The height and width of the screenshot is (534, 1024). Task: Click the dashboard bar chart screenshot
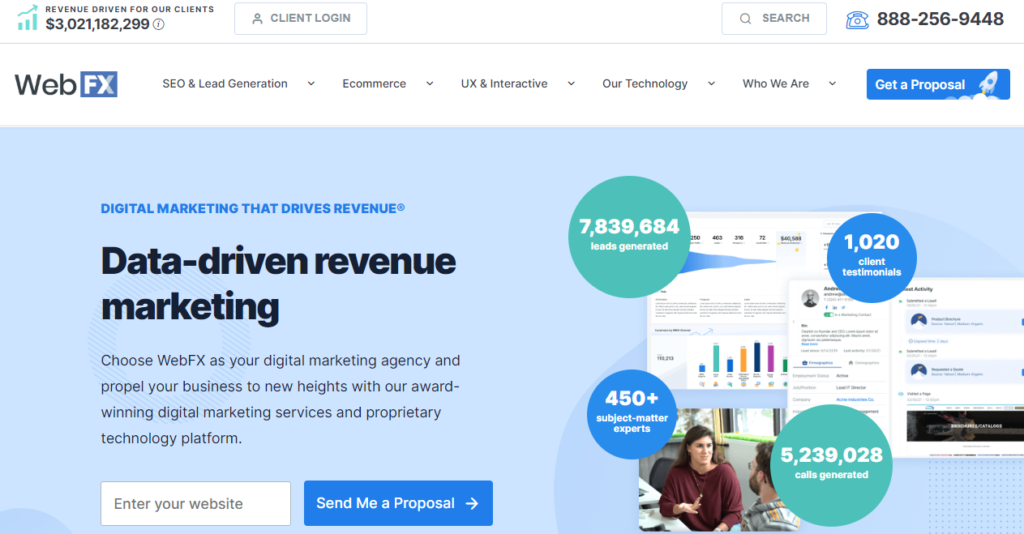pos(718,358)
